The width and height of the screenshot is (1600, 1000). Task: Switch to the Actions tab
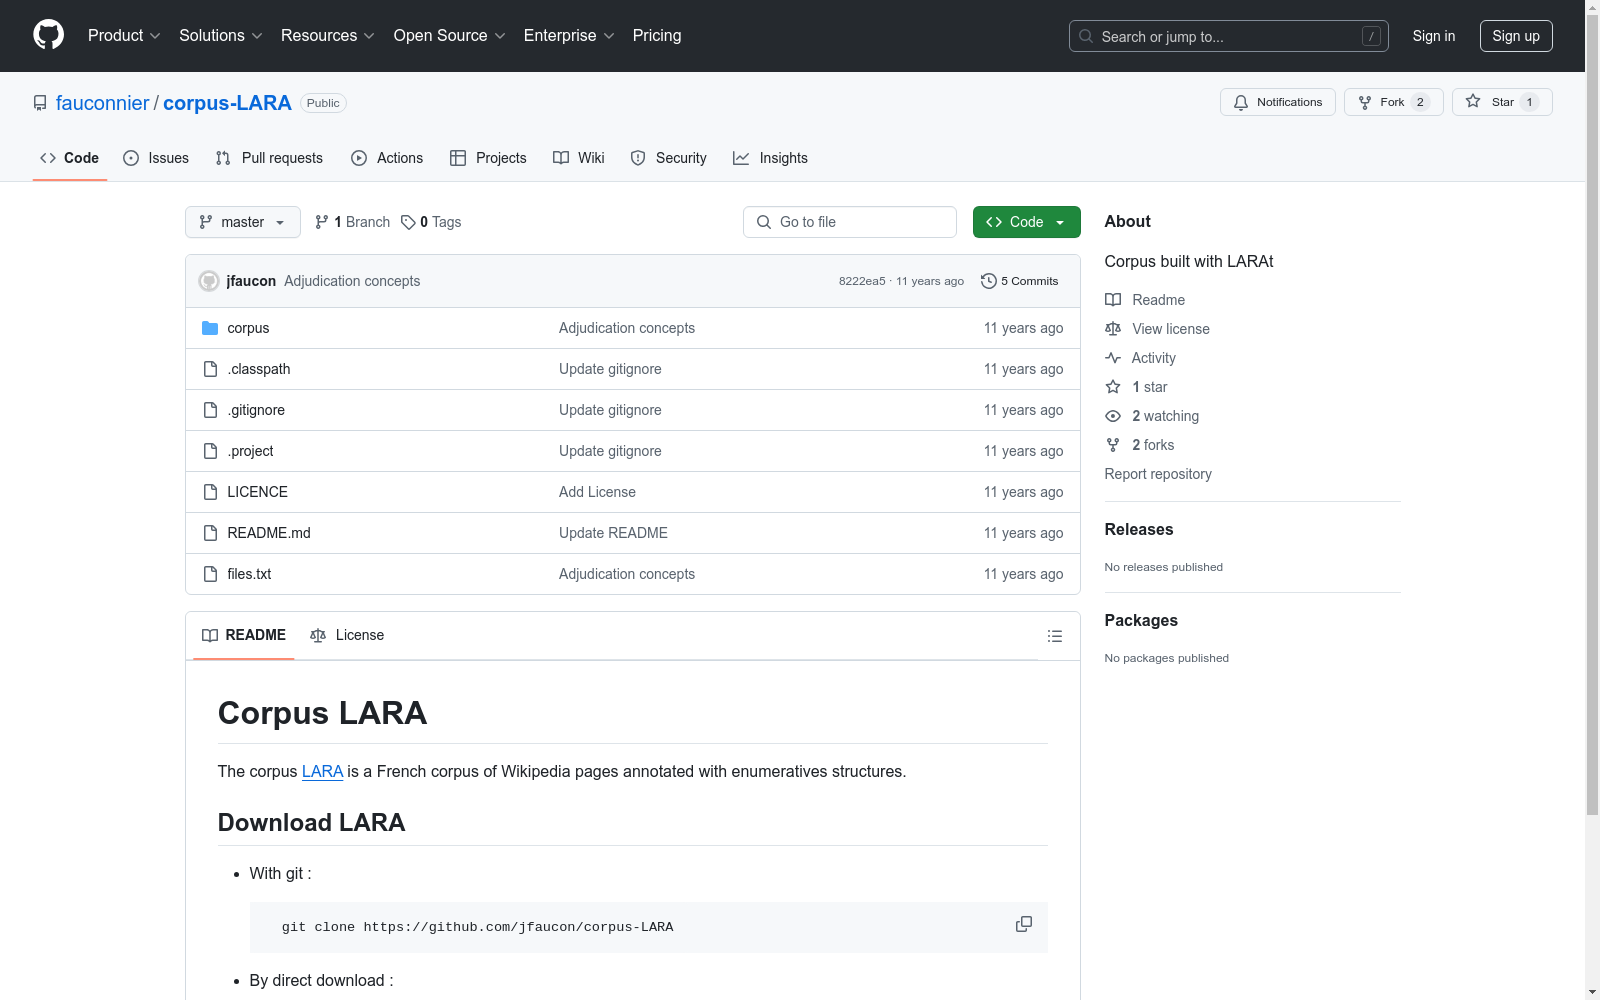[387, 158]
